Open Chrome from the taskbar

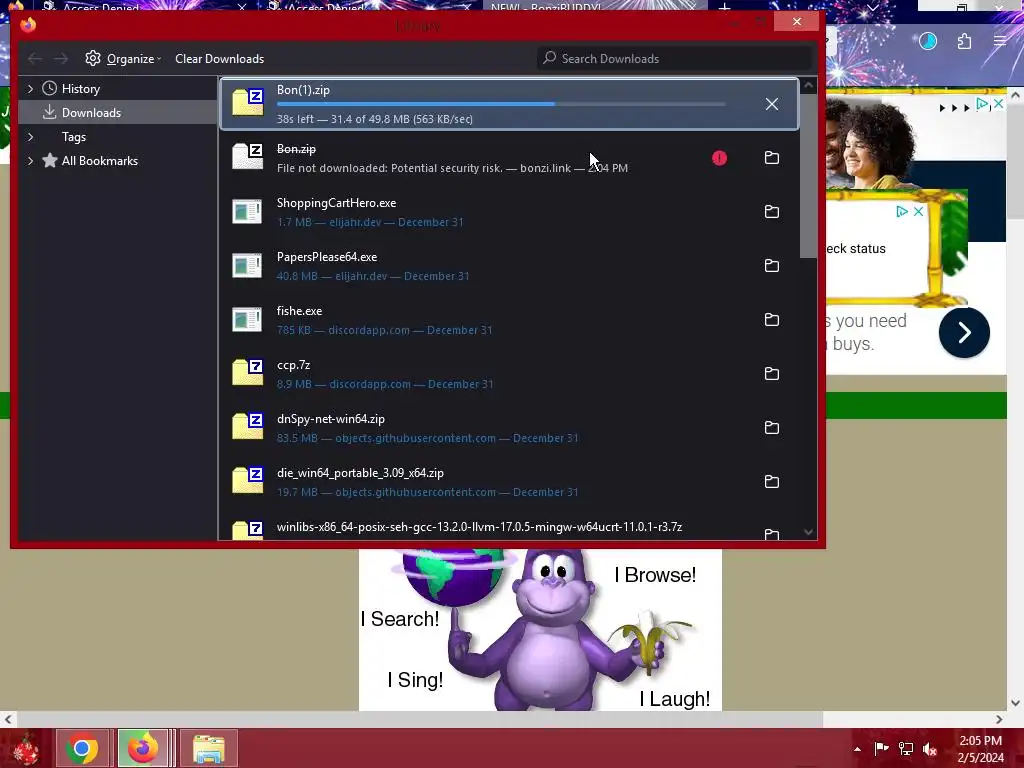(82, 748)
